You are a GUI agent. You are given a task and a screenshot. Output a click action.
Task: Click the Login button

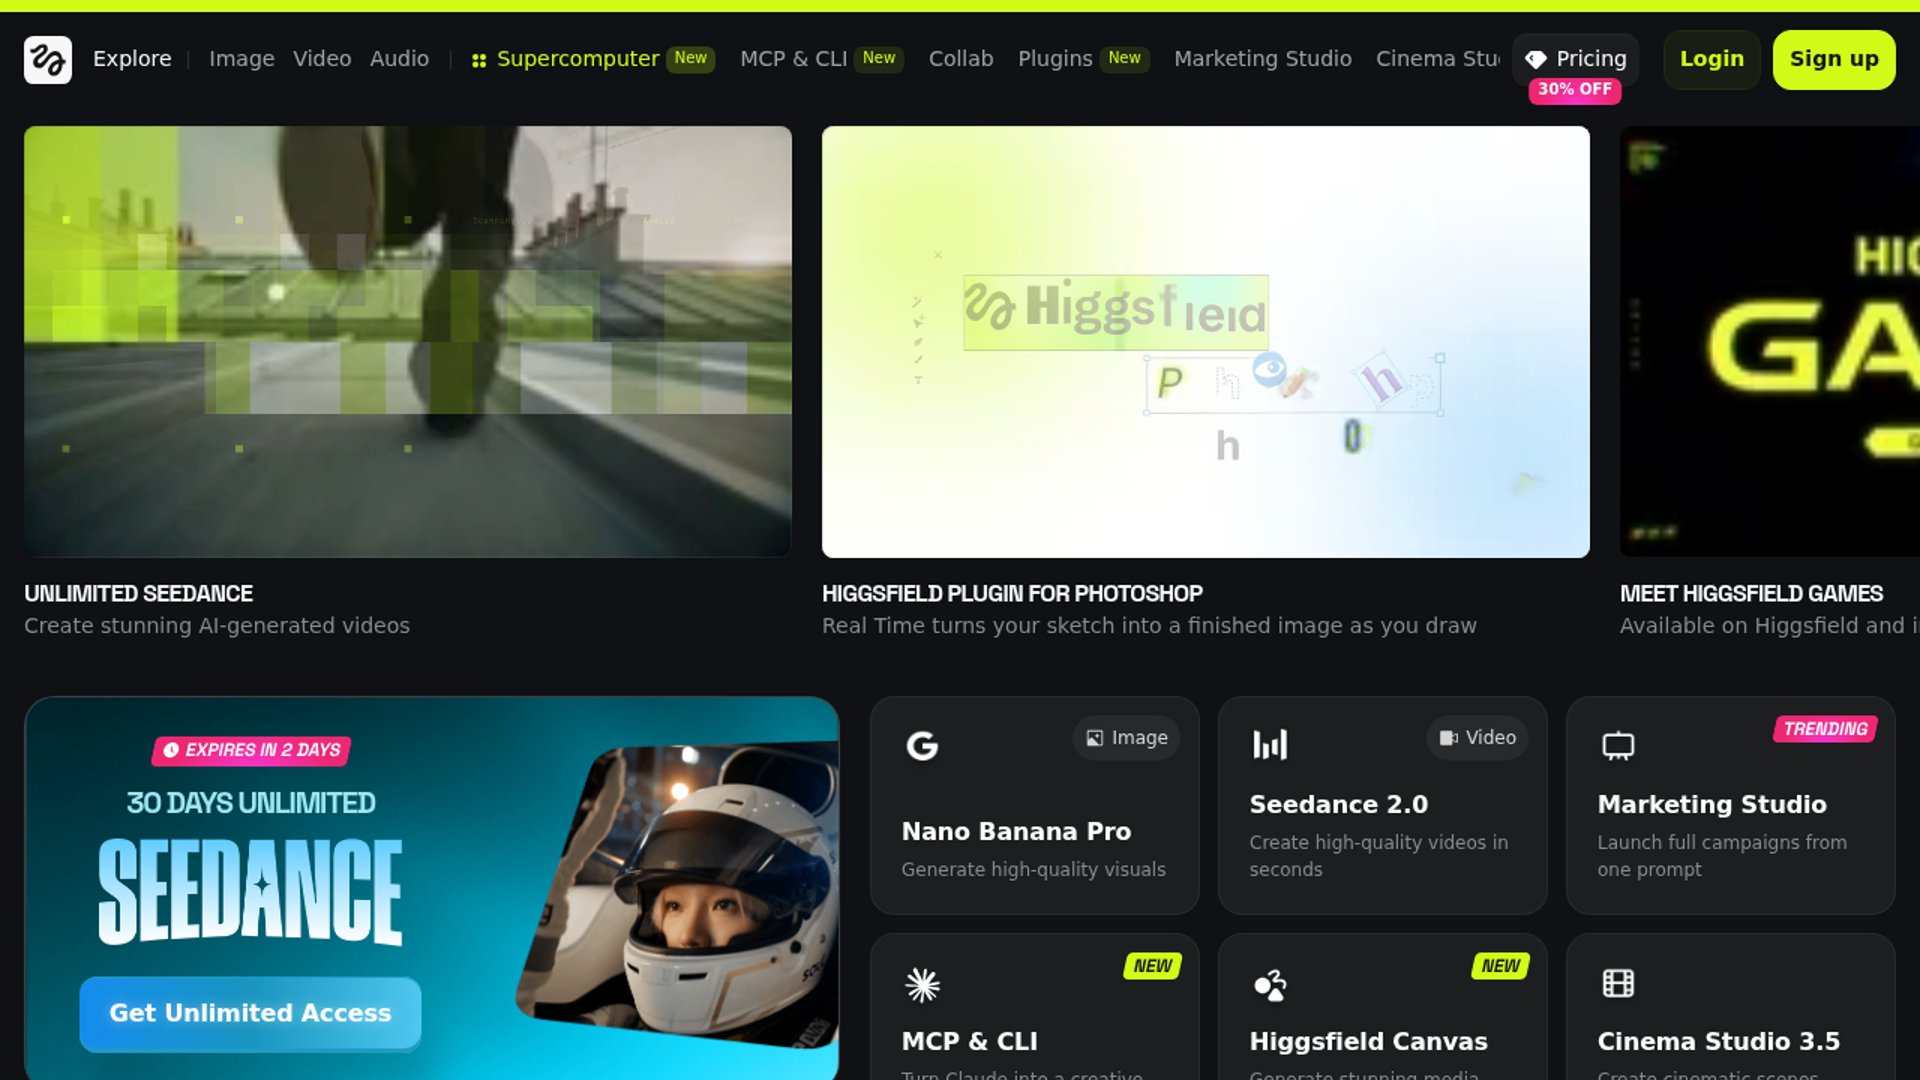1712,60
